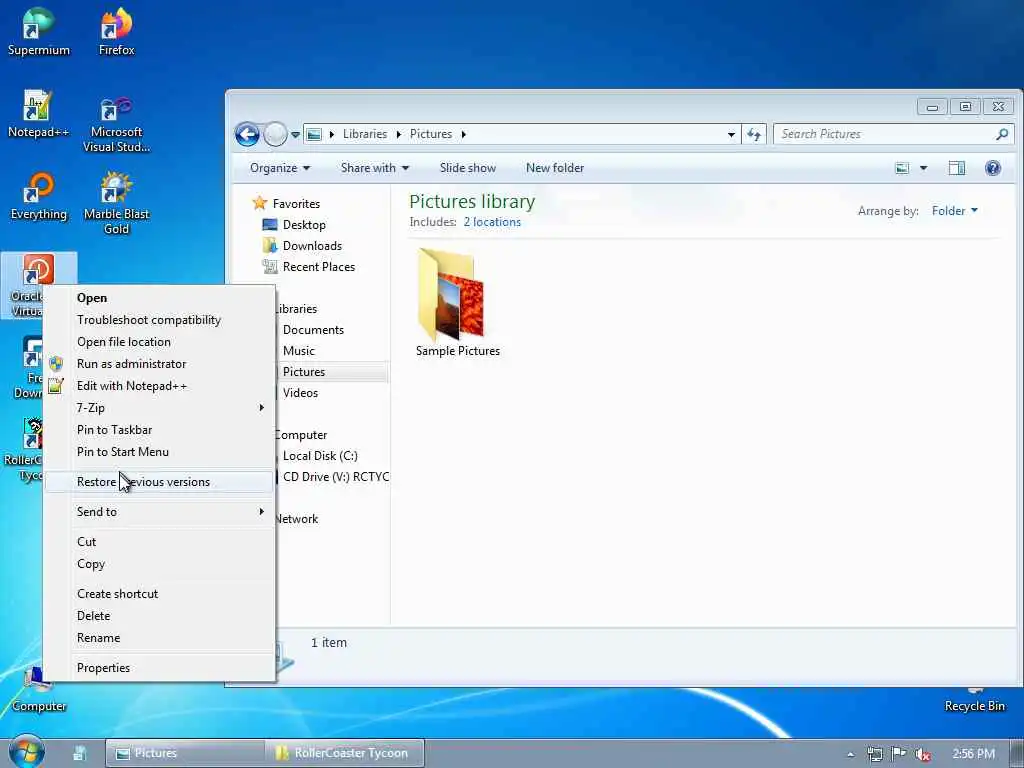Expand the arrow after Libraries in address bar
Screen dimensions: 1024x768
pyautogui.click(x=398, y=135)
